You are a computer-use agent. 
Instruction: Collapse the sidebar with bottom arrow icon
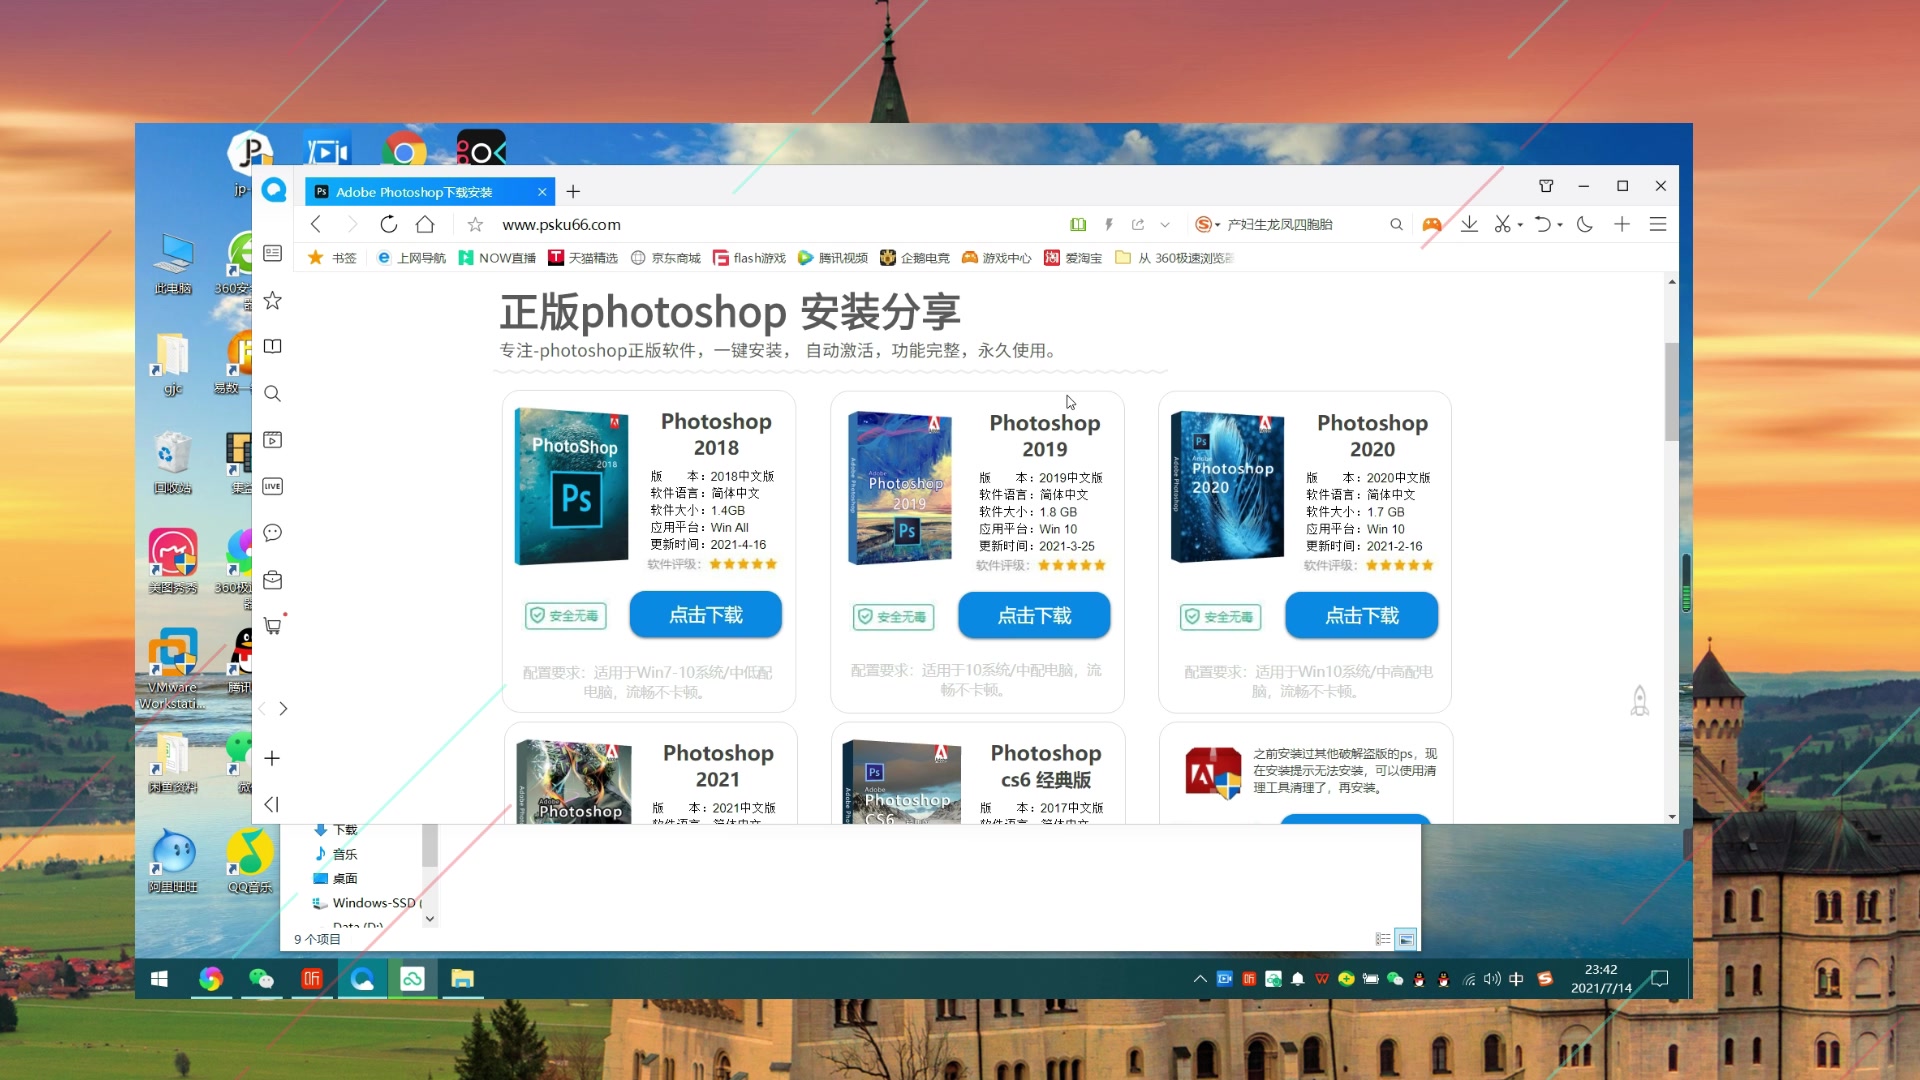(271, 804)
